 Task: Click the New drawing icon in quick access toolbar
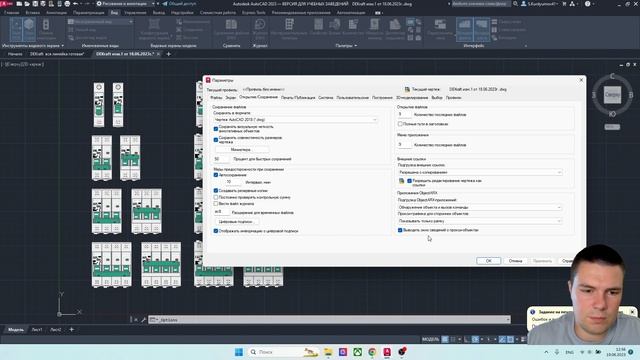(19, 4)
